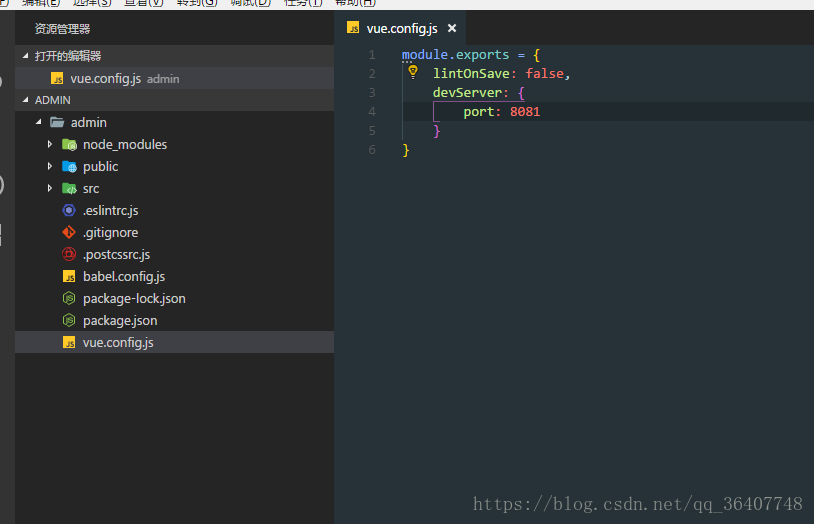This screenshot has height=524, width=814.
Task: Click line number 3 in the gutter
Action: [x=372, y=92]
